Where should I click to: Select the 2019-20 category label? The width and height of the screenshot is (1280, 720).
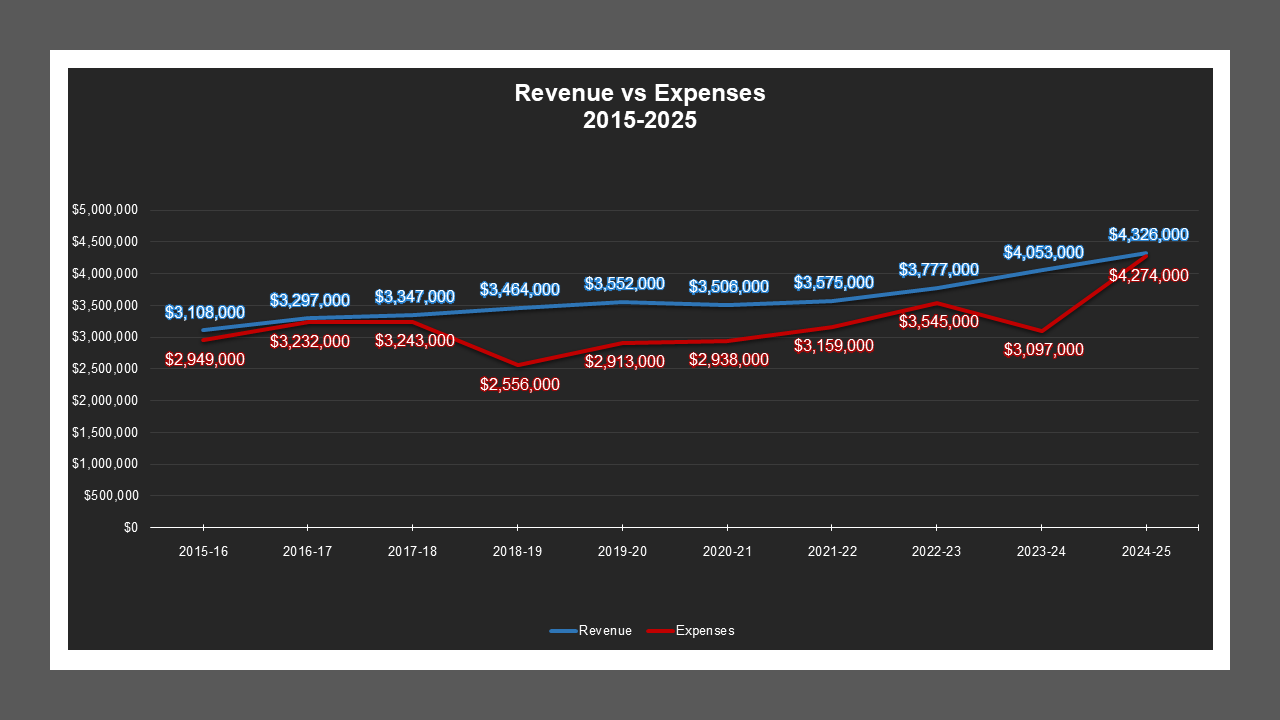coord(622,551)
